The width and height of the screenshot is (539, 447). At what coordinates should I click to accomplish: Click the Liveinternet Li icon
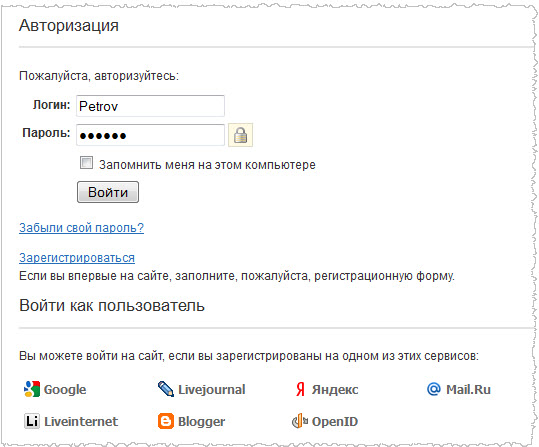[32, 421]
